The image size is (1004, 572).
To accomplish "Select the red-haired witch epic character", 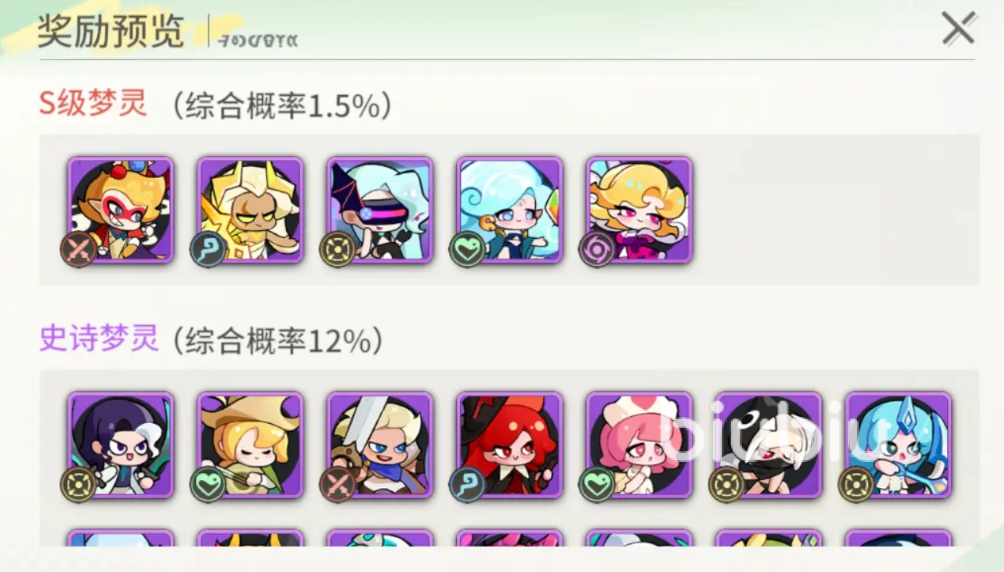I will (x=510, y=445).
